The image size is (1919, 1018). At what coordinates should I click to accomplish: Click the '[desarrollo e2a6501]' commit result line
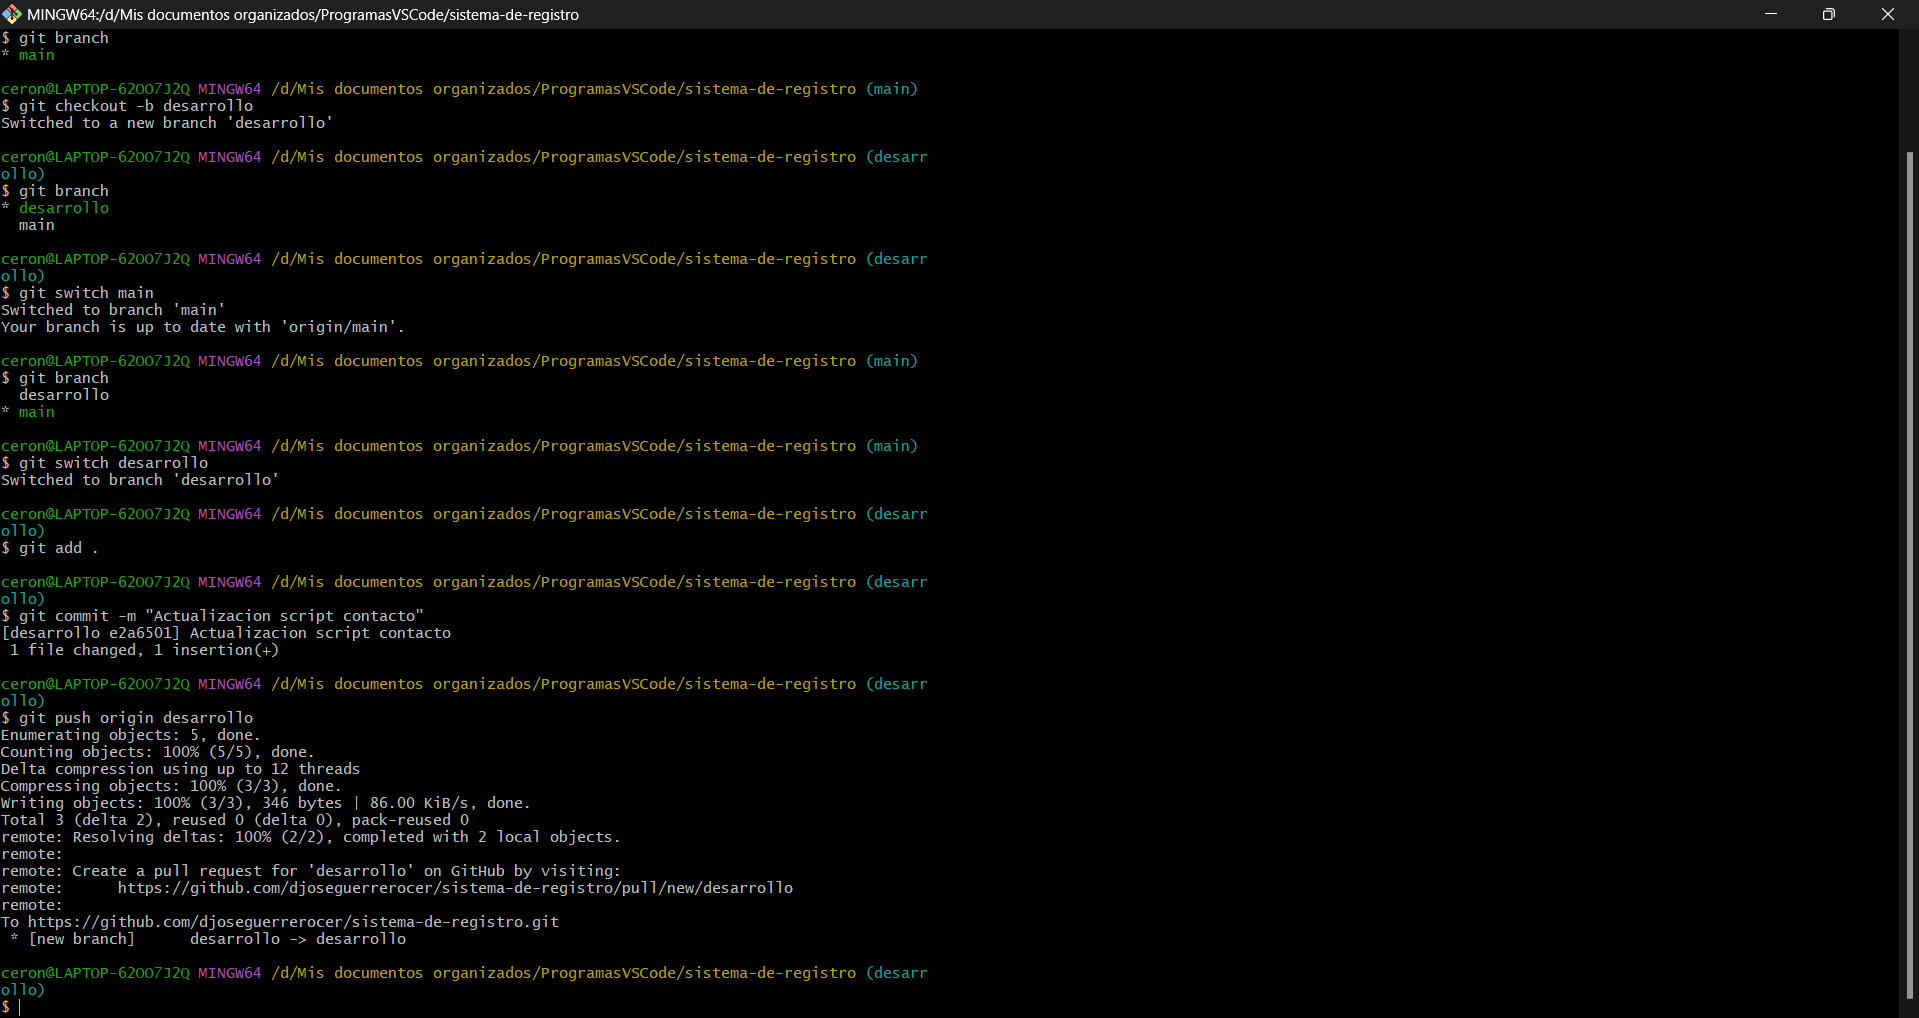coord(226,633)
